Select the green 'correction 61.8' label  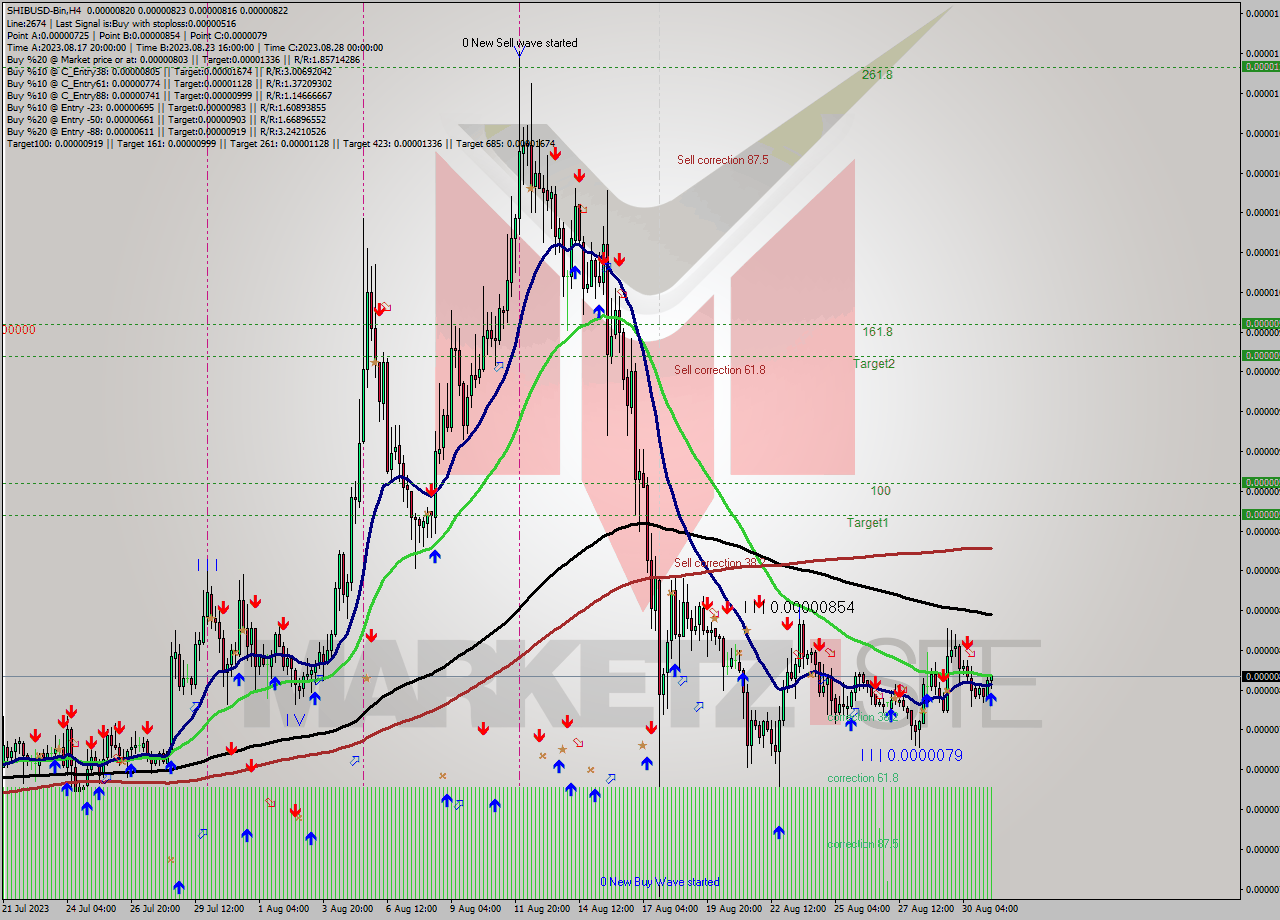862,778
